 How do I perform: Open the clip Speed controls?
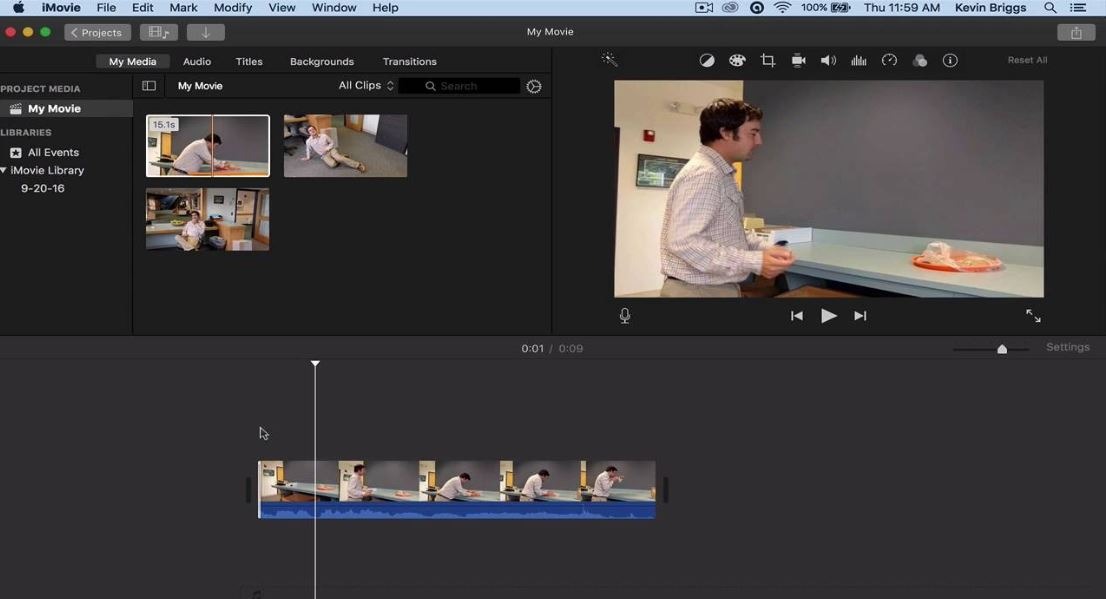pyautogui.click(x=889, y=60)
